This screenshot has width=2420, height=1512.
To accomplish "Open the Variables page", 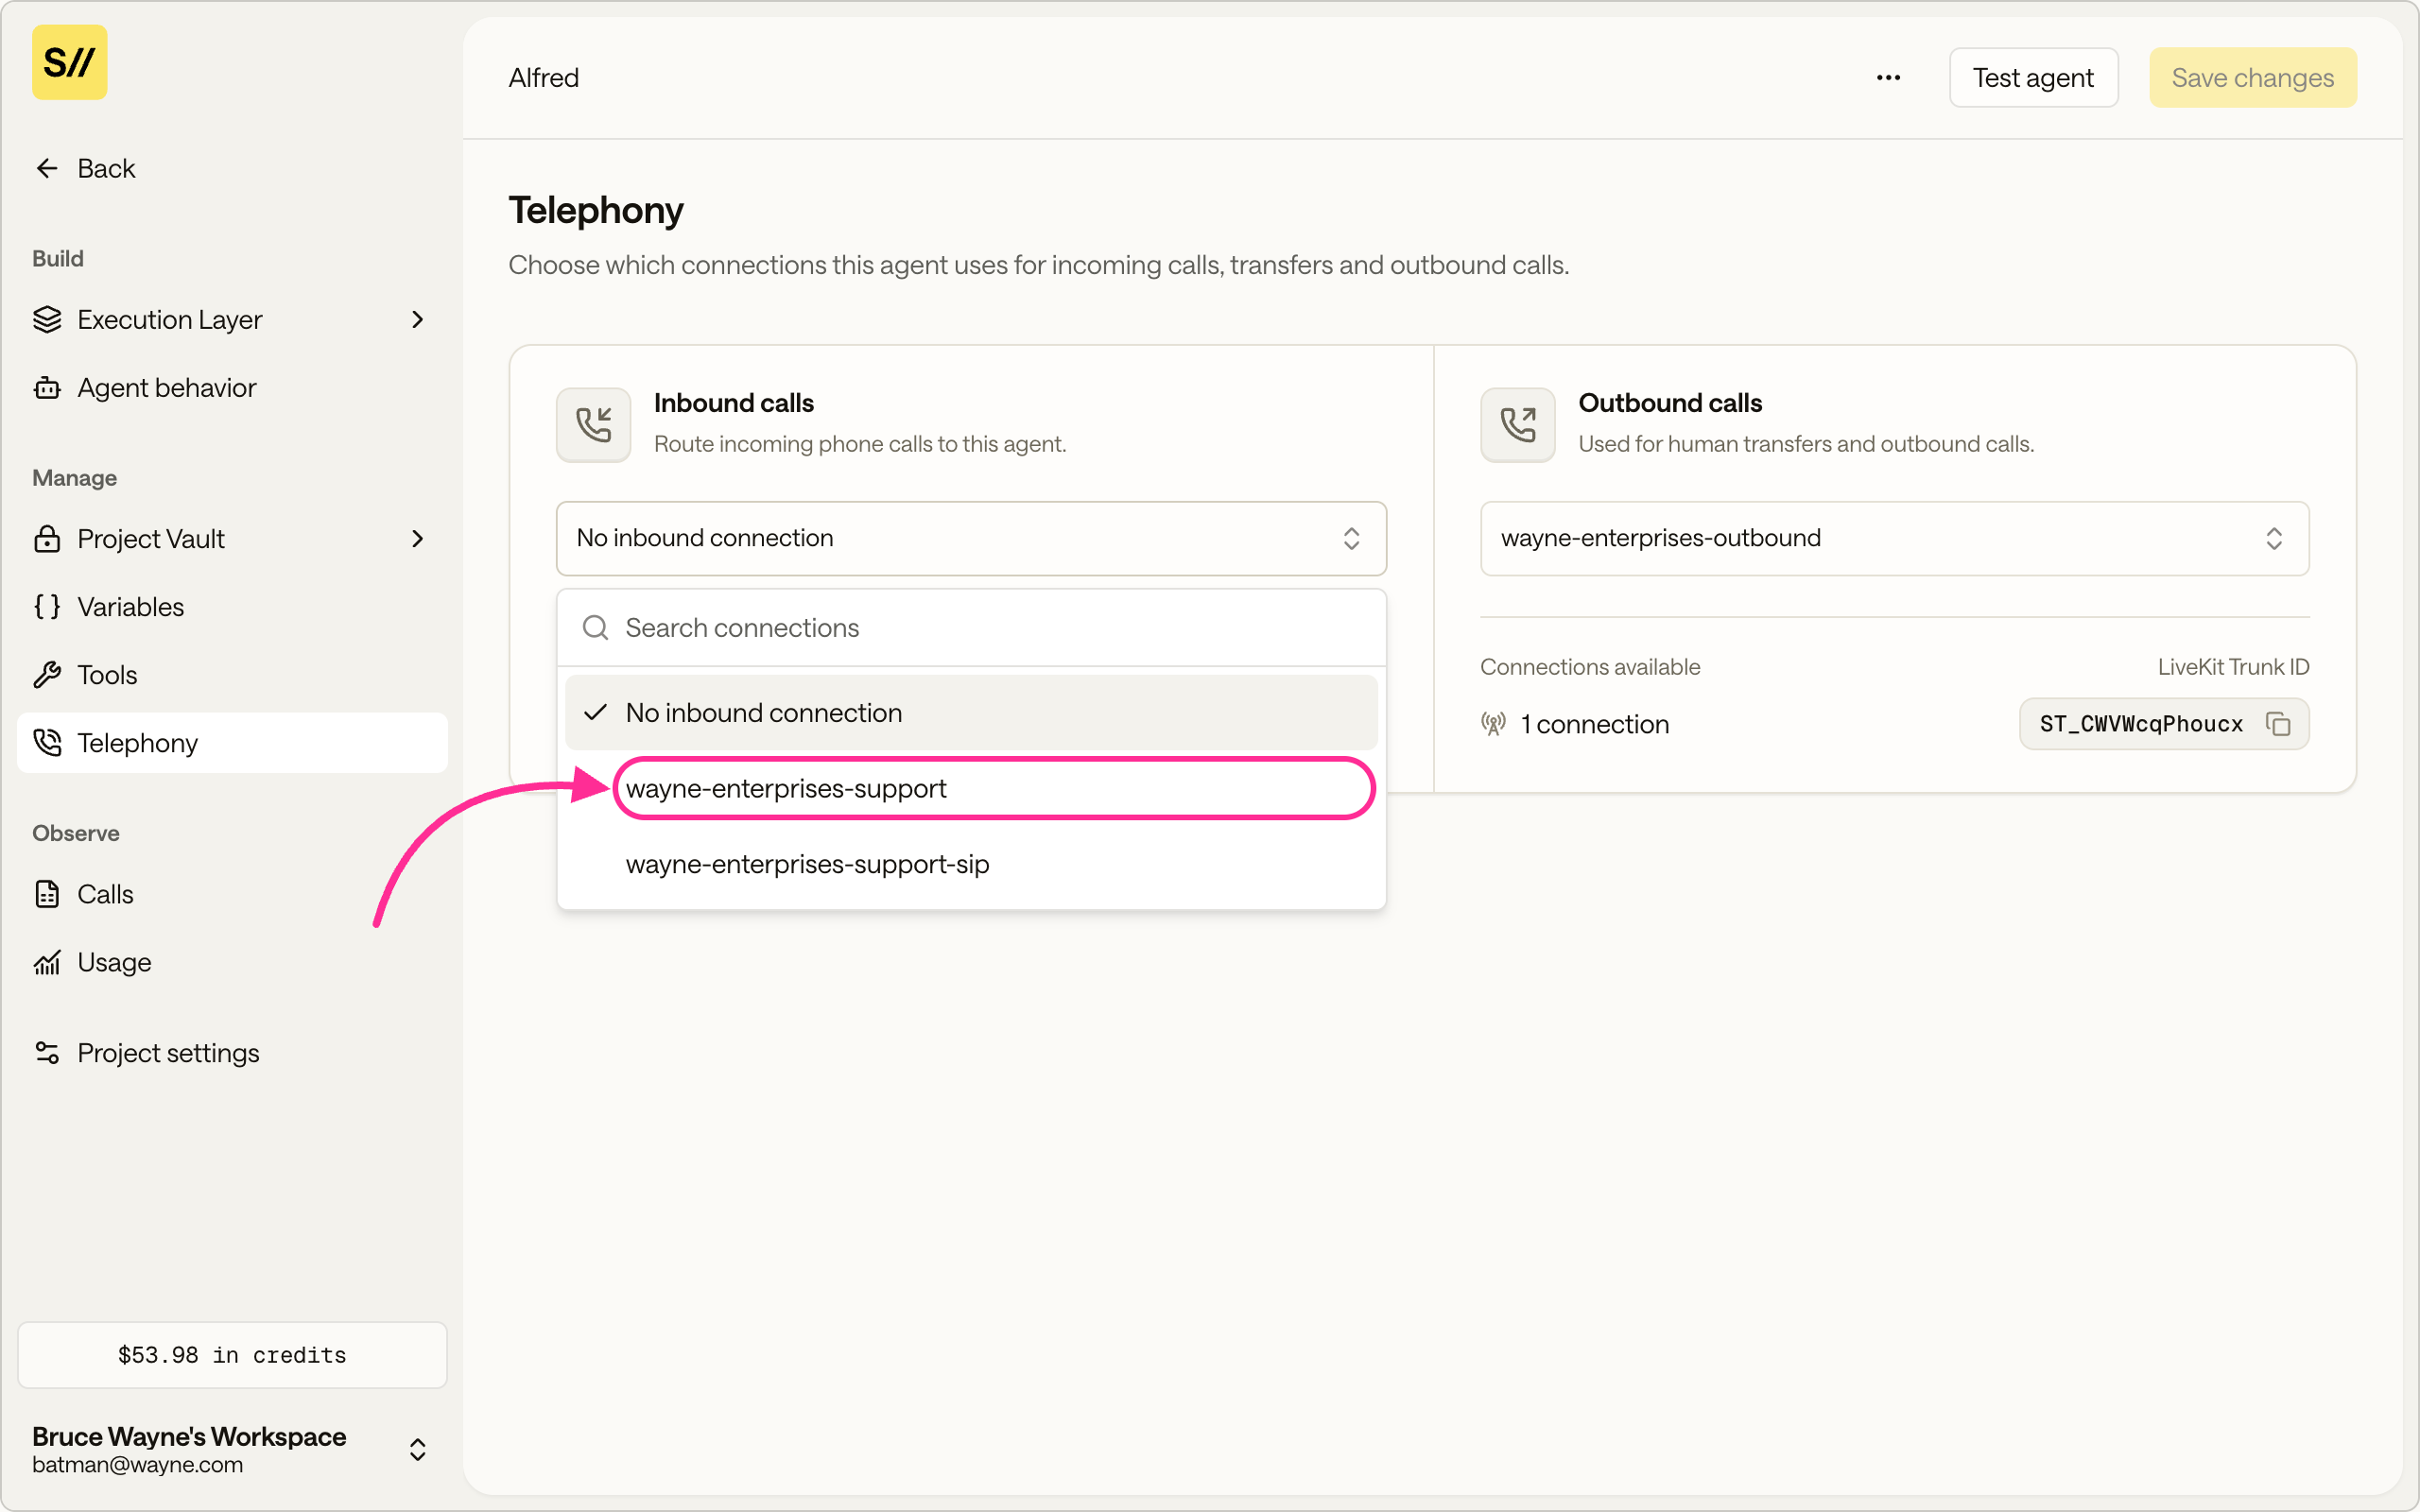I will 232,606.
